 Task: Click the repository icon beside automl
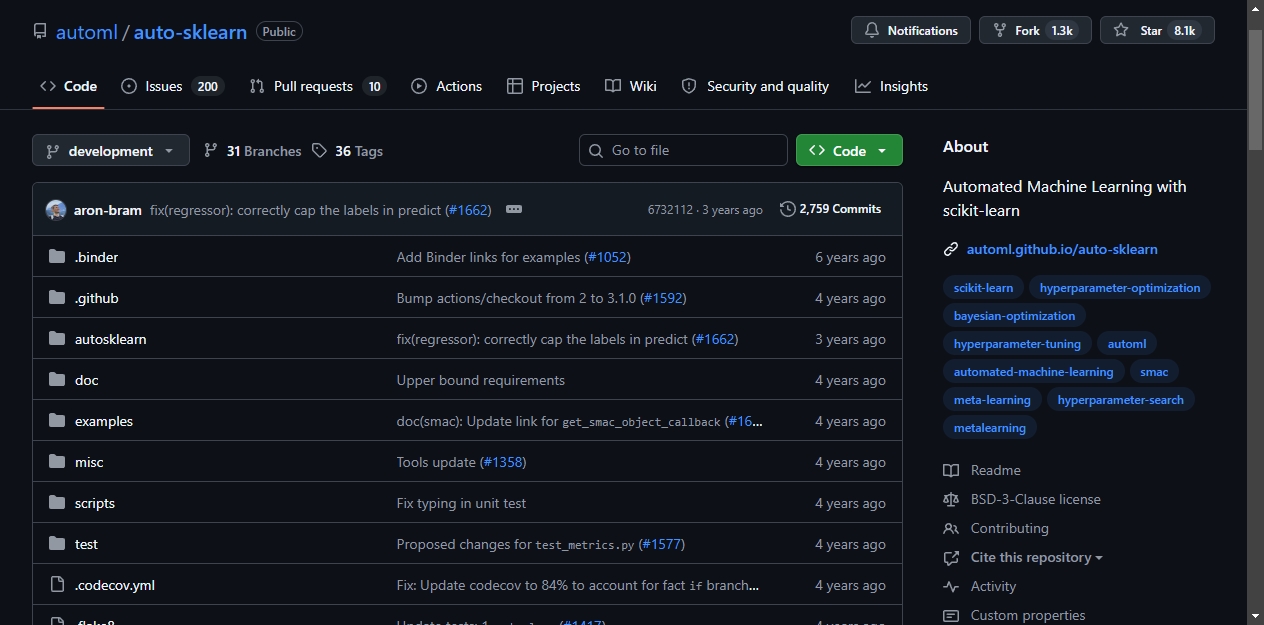(40, 31)
